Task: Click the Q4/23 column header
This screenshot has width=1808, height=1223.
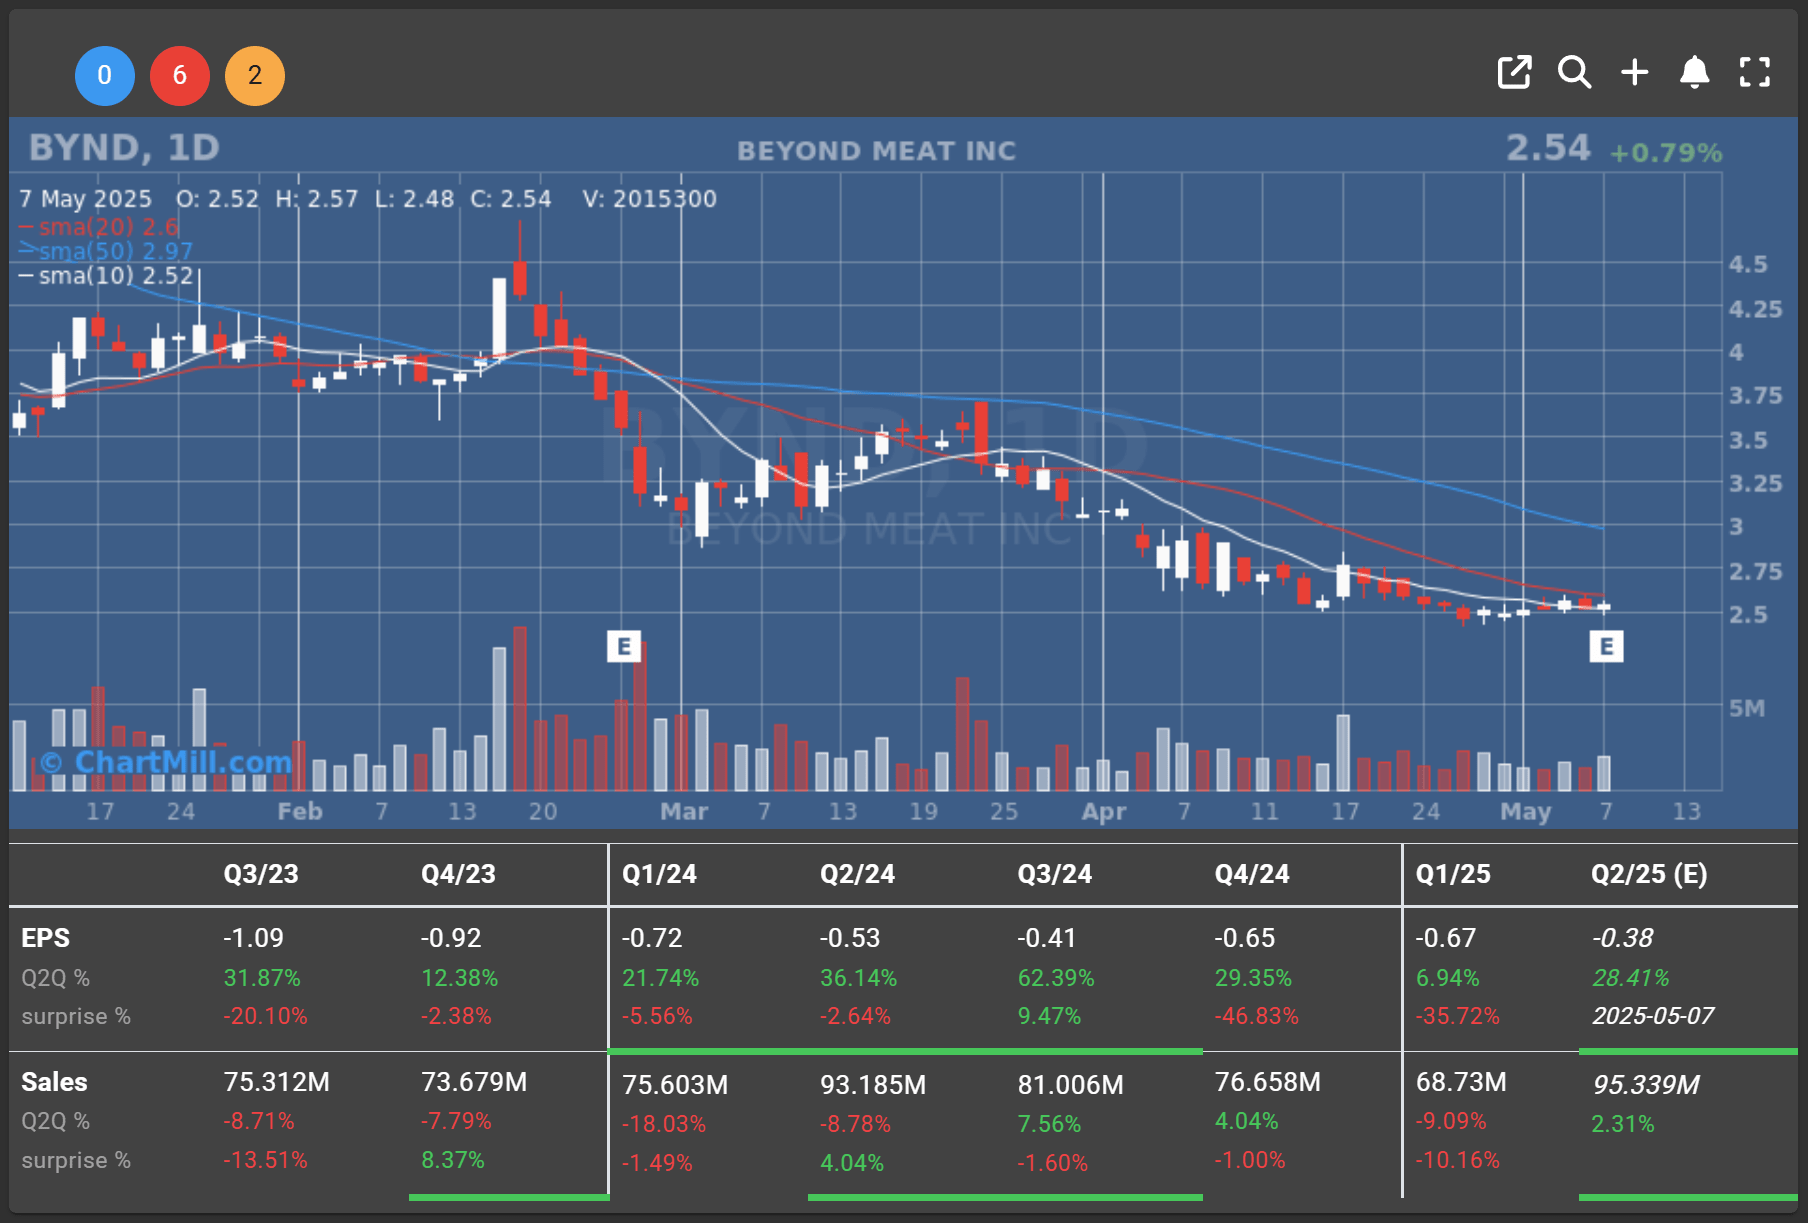Action: (458, 874)
